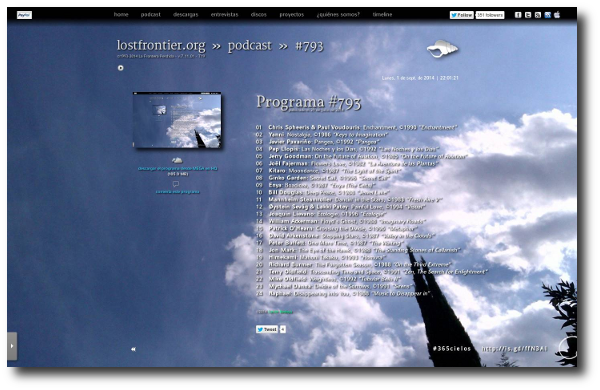Click the Tweet button
Viewport: 600px width, 390px height.
[267, 329]
